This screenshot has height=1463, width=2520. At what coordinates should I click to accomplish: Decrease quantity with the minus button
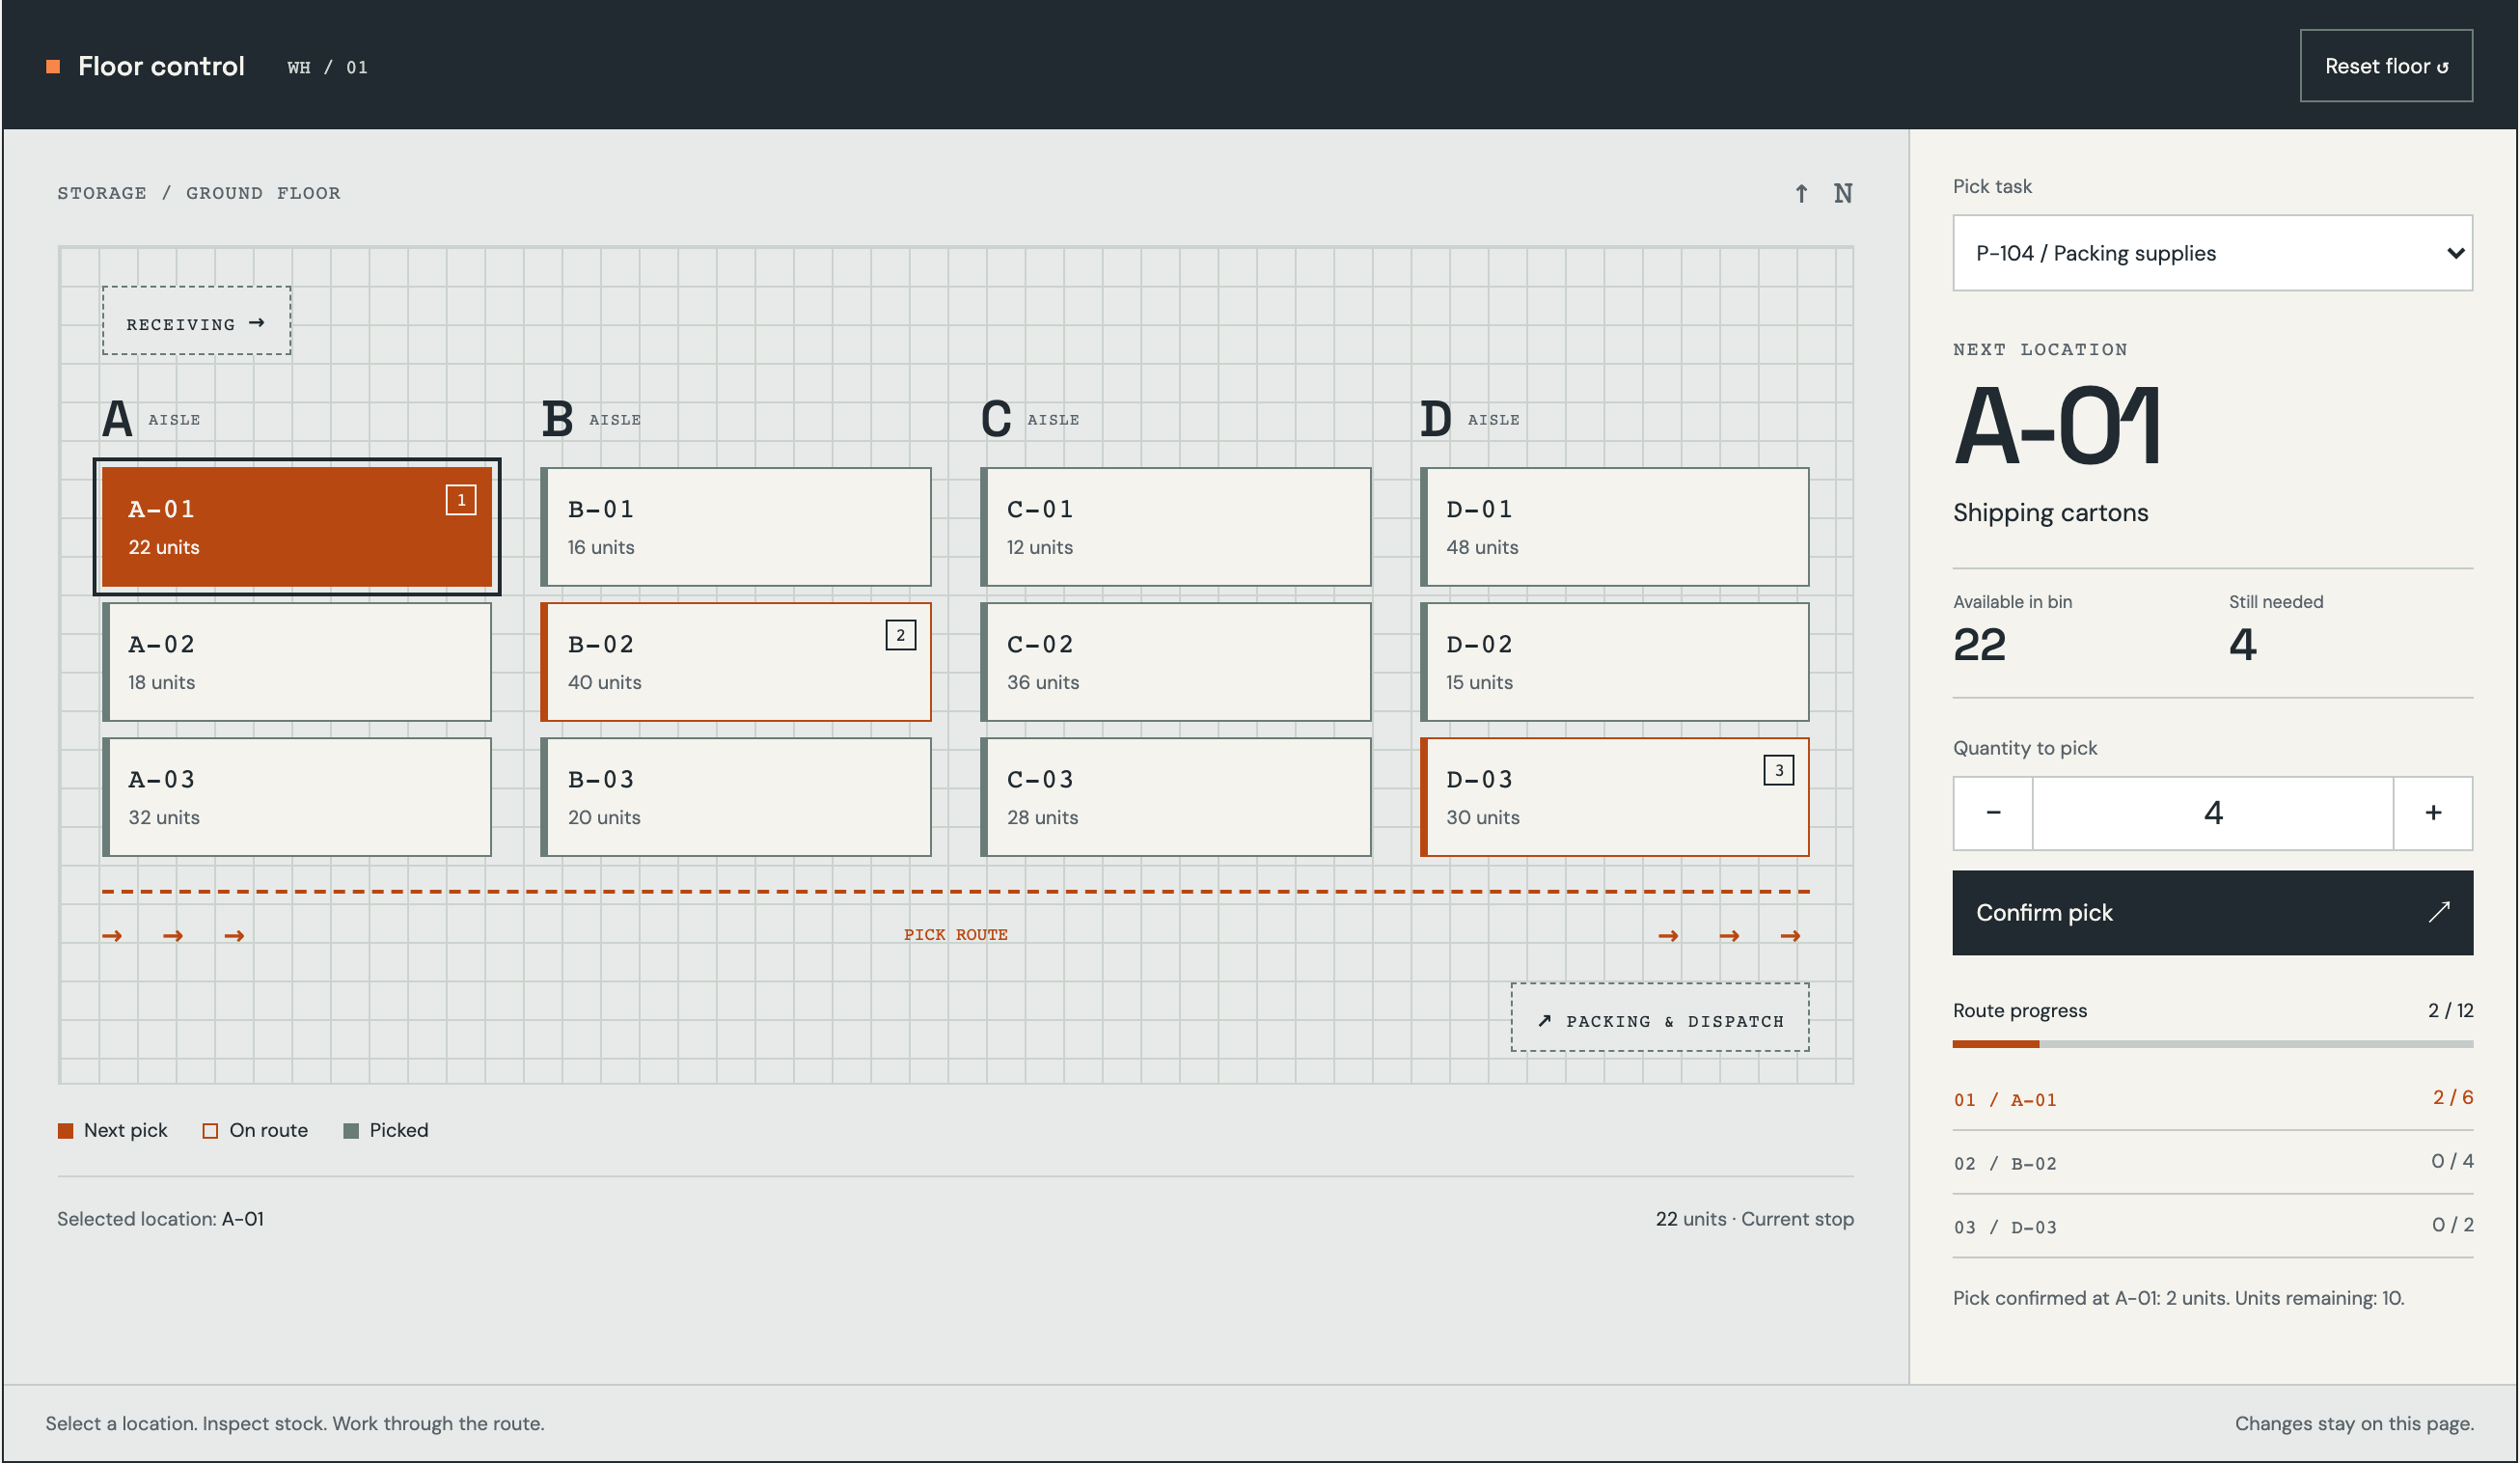(1992, 813)
